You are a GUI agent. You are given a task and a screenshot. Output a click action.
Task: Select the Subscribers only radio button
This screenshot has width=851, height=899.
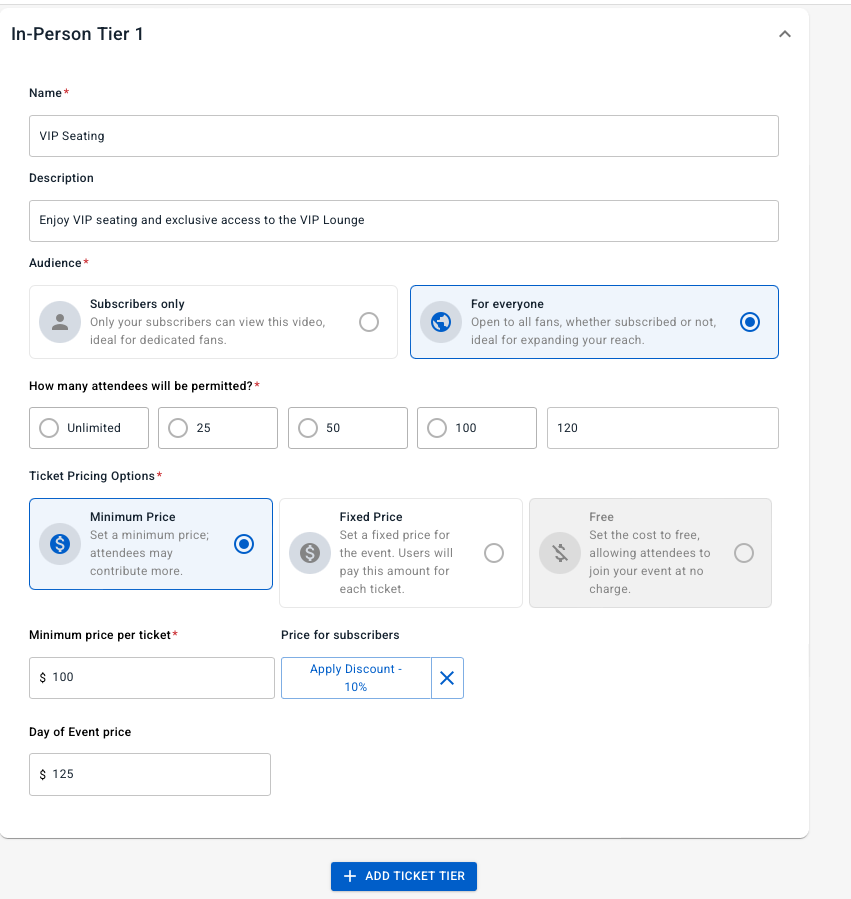369,322
